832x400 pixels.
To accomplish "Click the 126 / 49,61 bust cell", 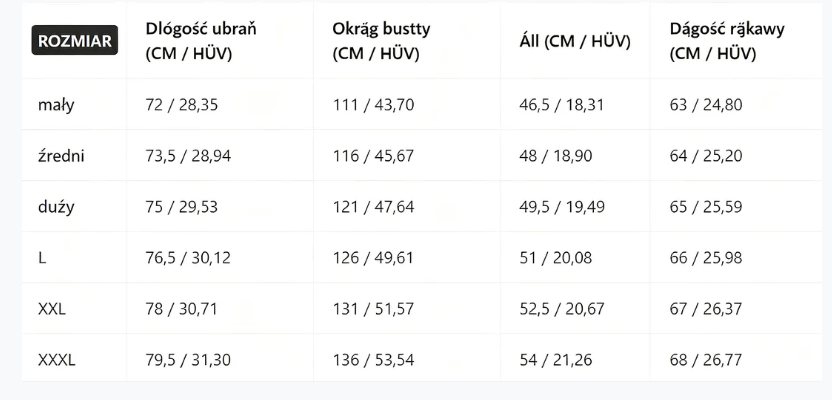I will pos(373,258).
